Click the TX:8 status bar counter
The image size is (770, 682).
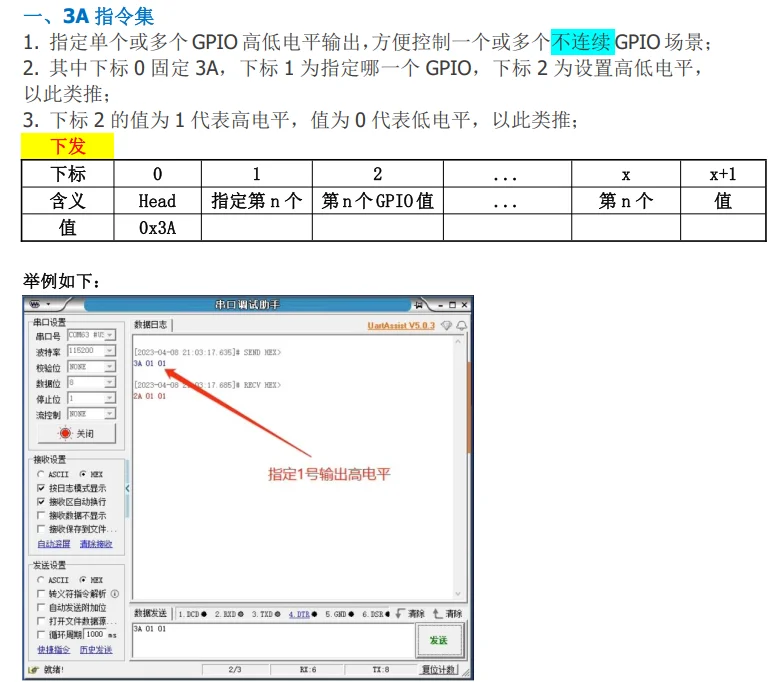point(381,670)
